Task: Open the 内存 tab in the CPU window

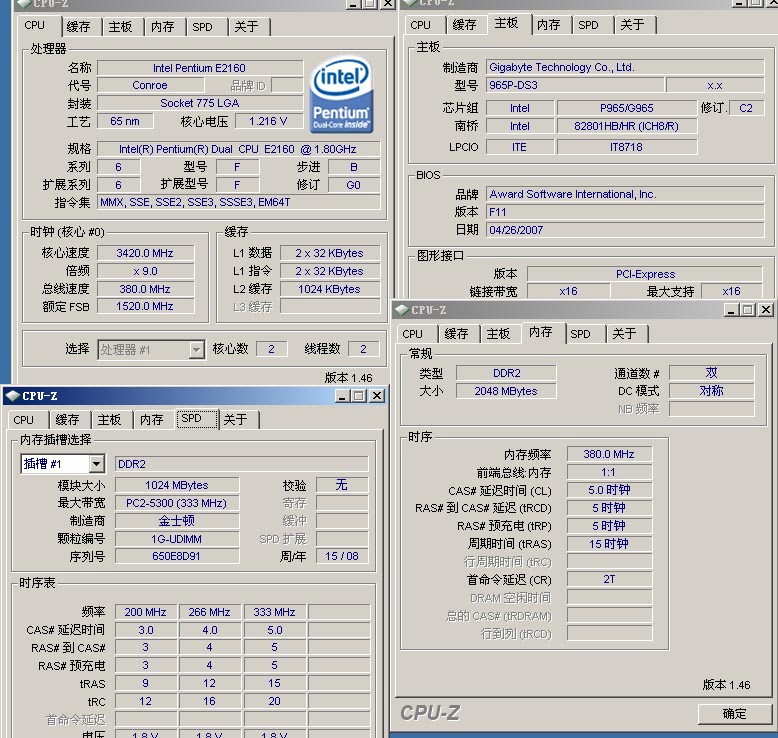Action: tap(163, 26)
